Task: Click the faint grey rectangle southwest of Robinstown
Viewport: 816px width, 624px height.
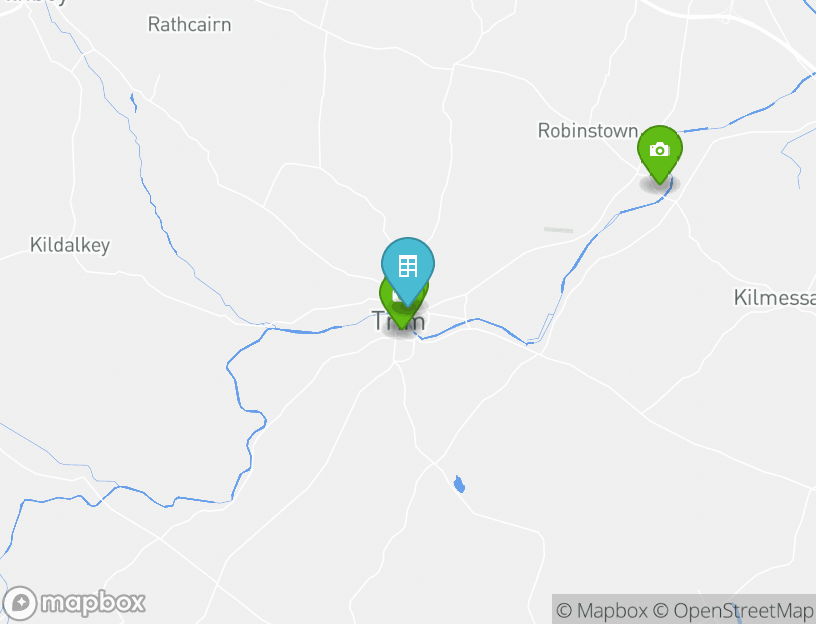Action: (x=558, y=230)
